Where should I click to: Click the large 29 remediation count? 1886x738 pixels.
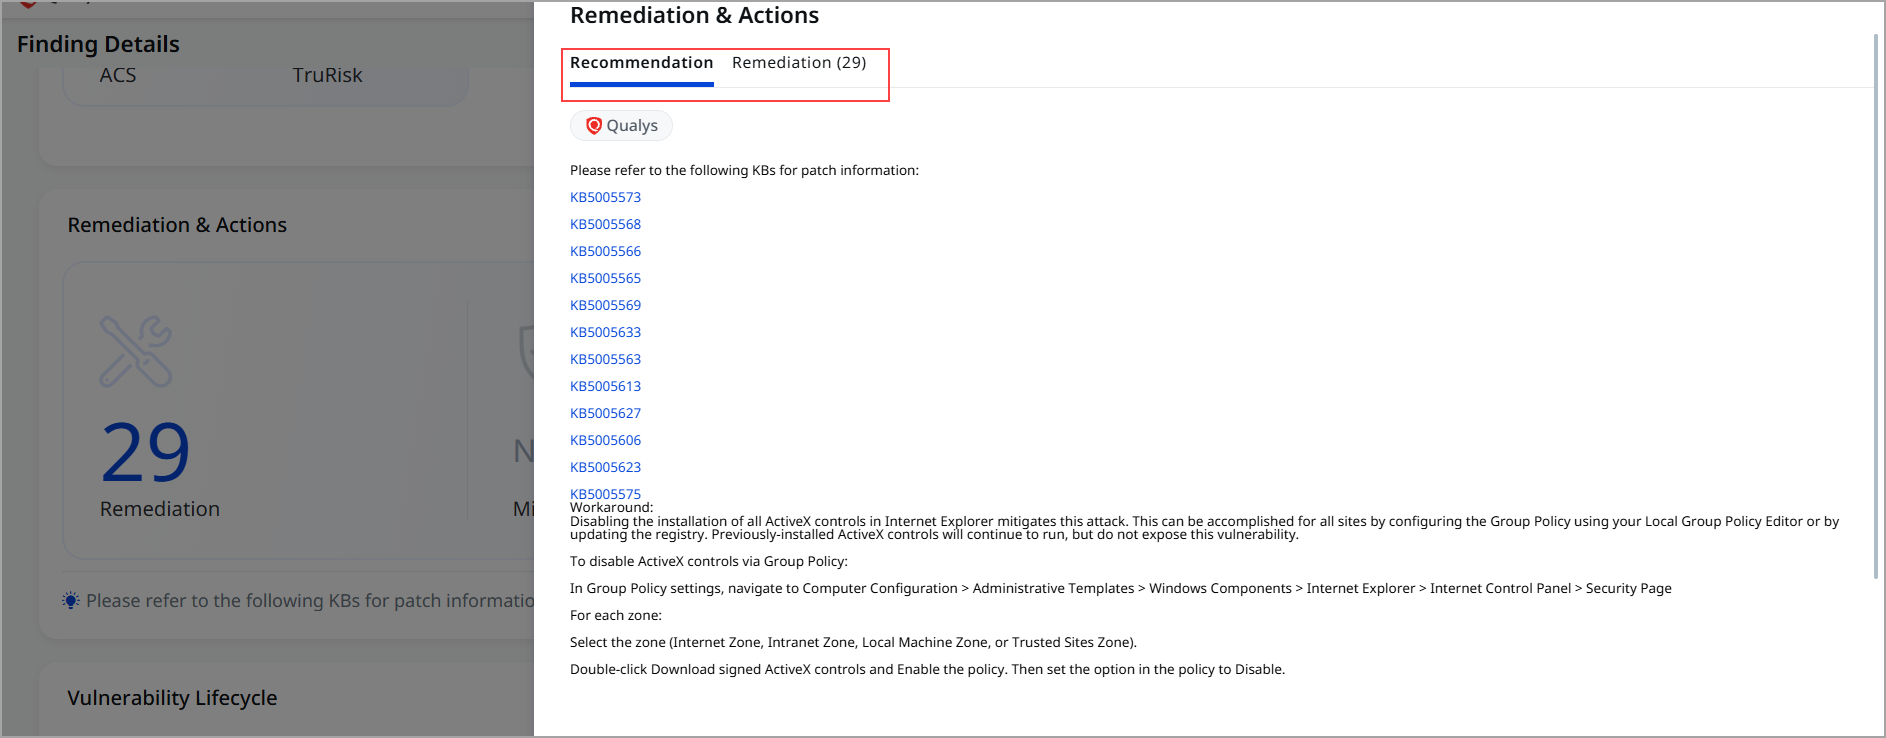[146, 453]
